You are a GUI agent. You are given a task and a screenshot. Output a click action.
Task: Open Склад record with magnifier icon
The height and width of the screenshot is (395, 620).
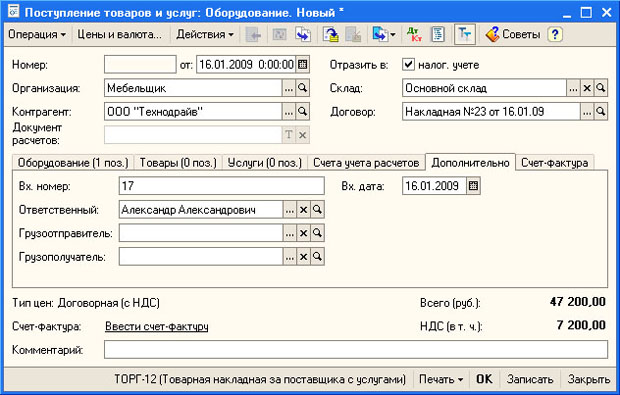[601, 88]
